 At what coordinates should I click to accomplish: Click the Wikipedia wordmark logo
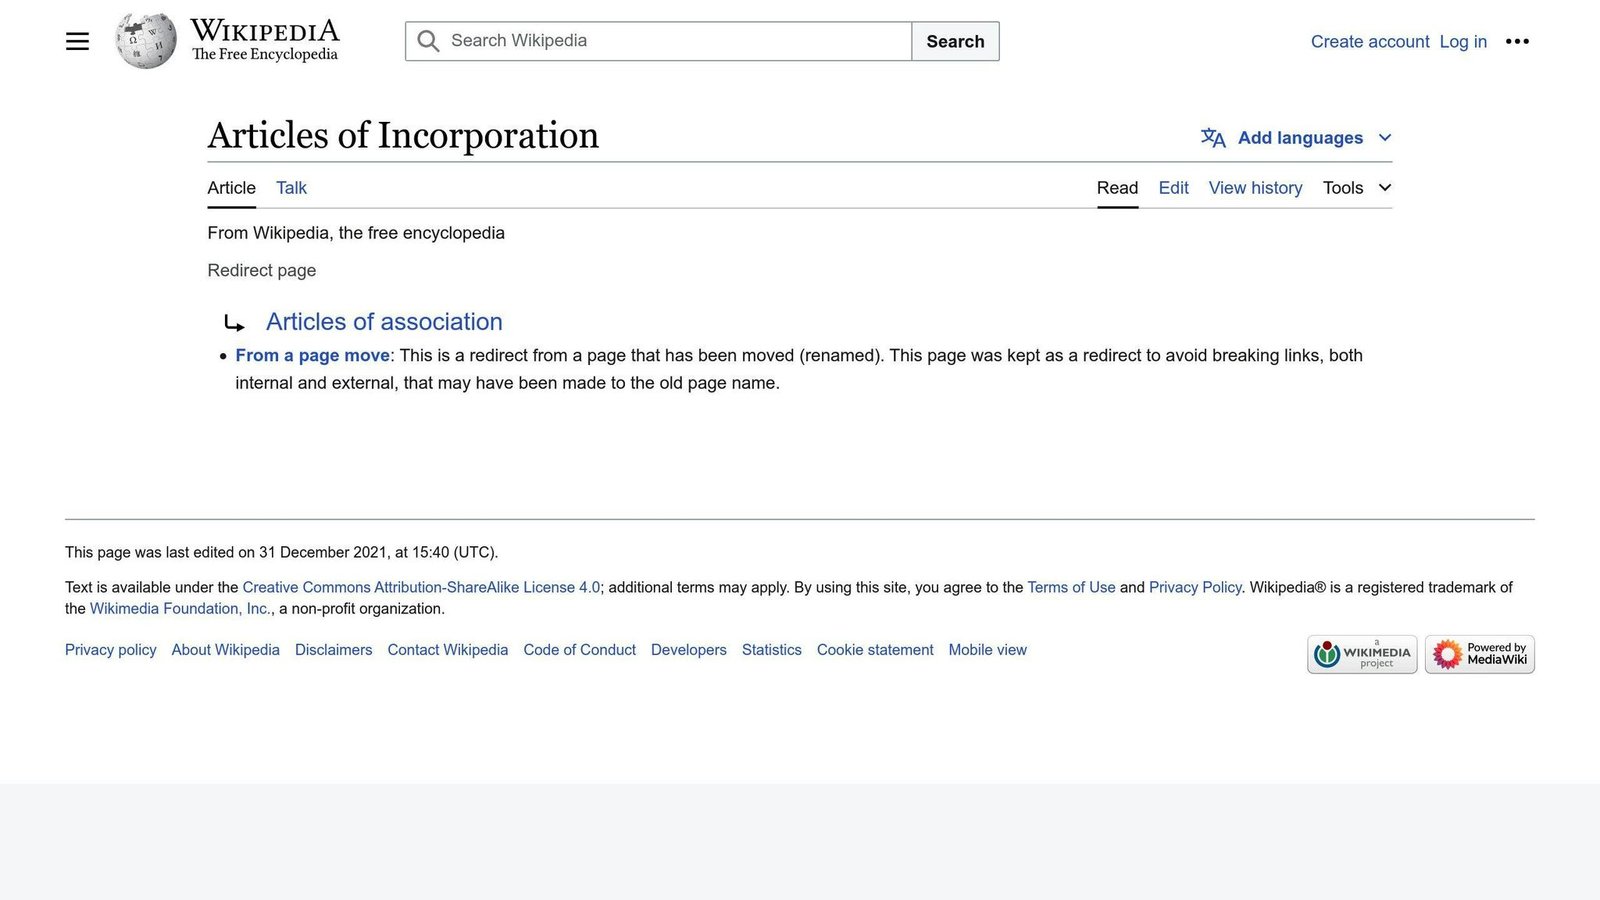pyautogui.click(x=265, y=40)
